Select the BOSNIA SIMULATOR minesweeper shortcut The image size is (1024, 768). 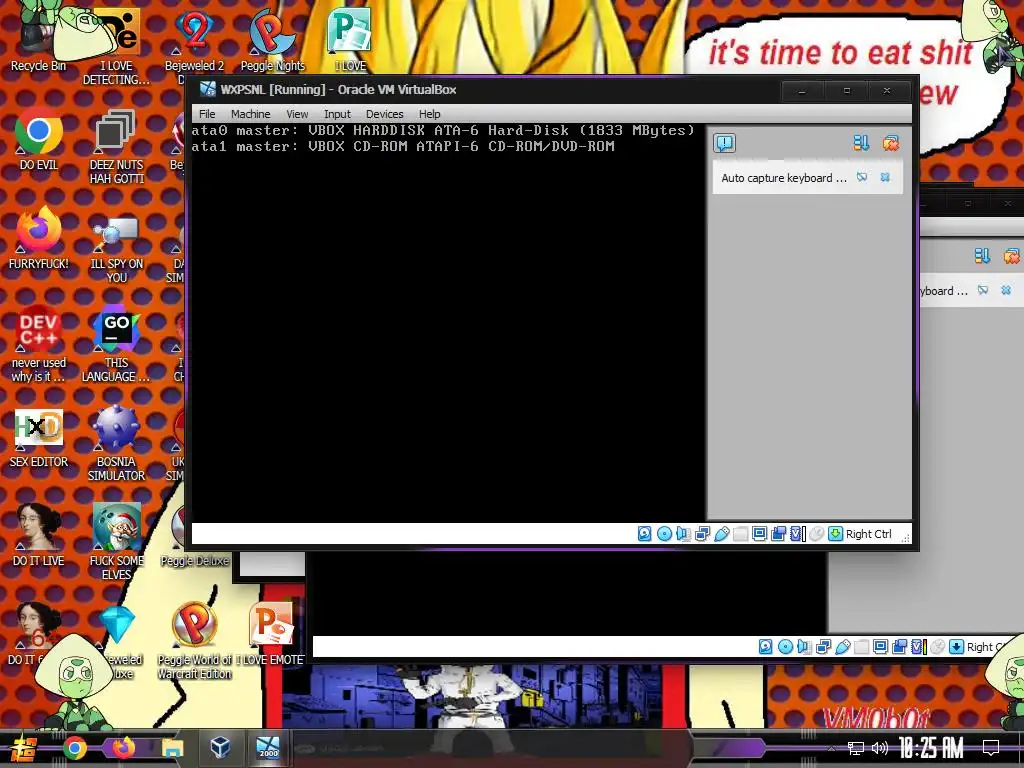pos(116,444)
